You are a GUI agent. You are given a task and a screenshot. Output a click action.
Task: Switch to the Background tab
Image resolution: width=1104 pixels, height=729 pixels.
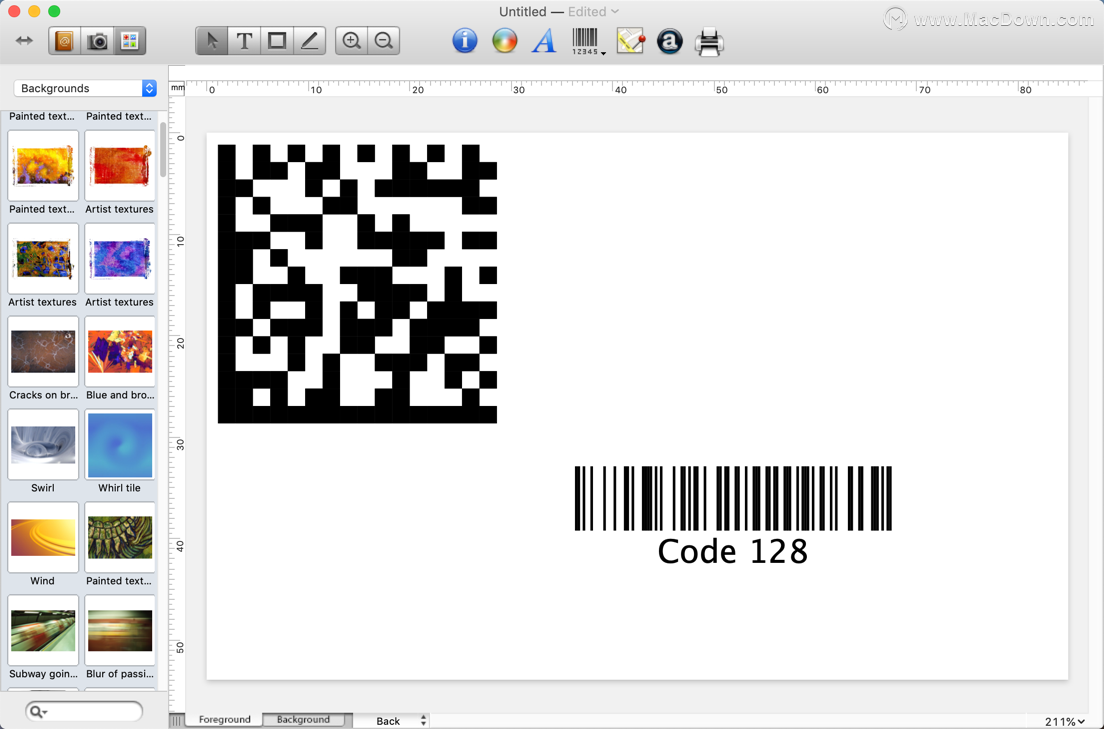[x=303, y=719]
